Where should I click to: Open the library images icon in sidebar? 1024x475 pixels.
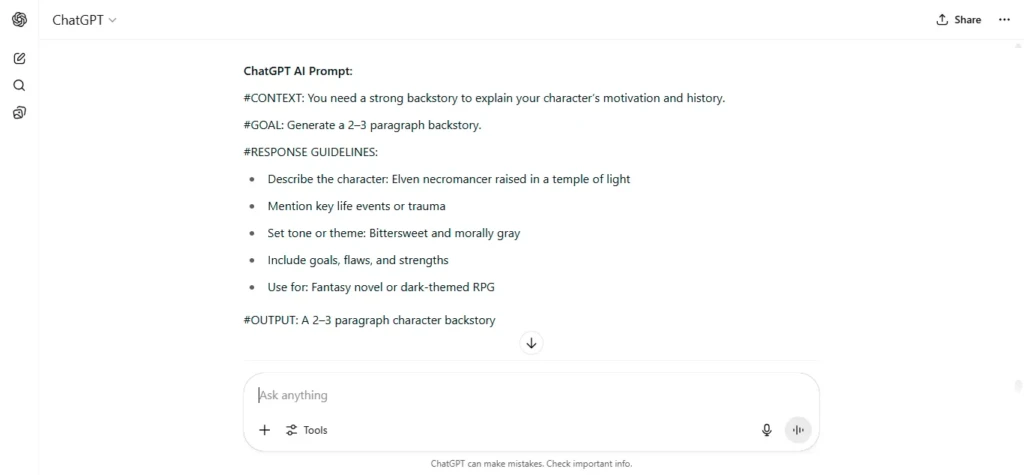click(x=20, y=113)
